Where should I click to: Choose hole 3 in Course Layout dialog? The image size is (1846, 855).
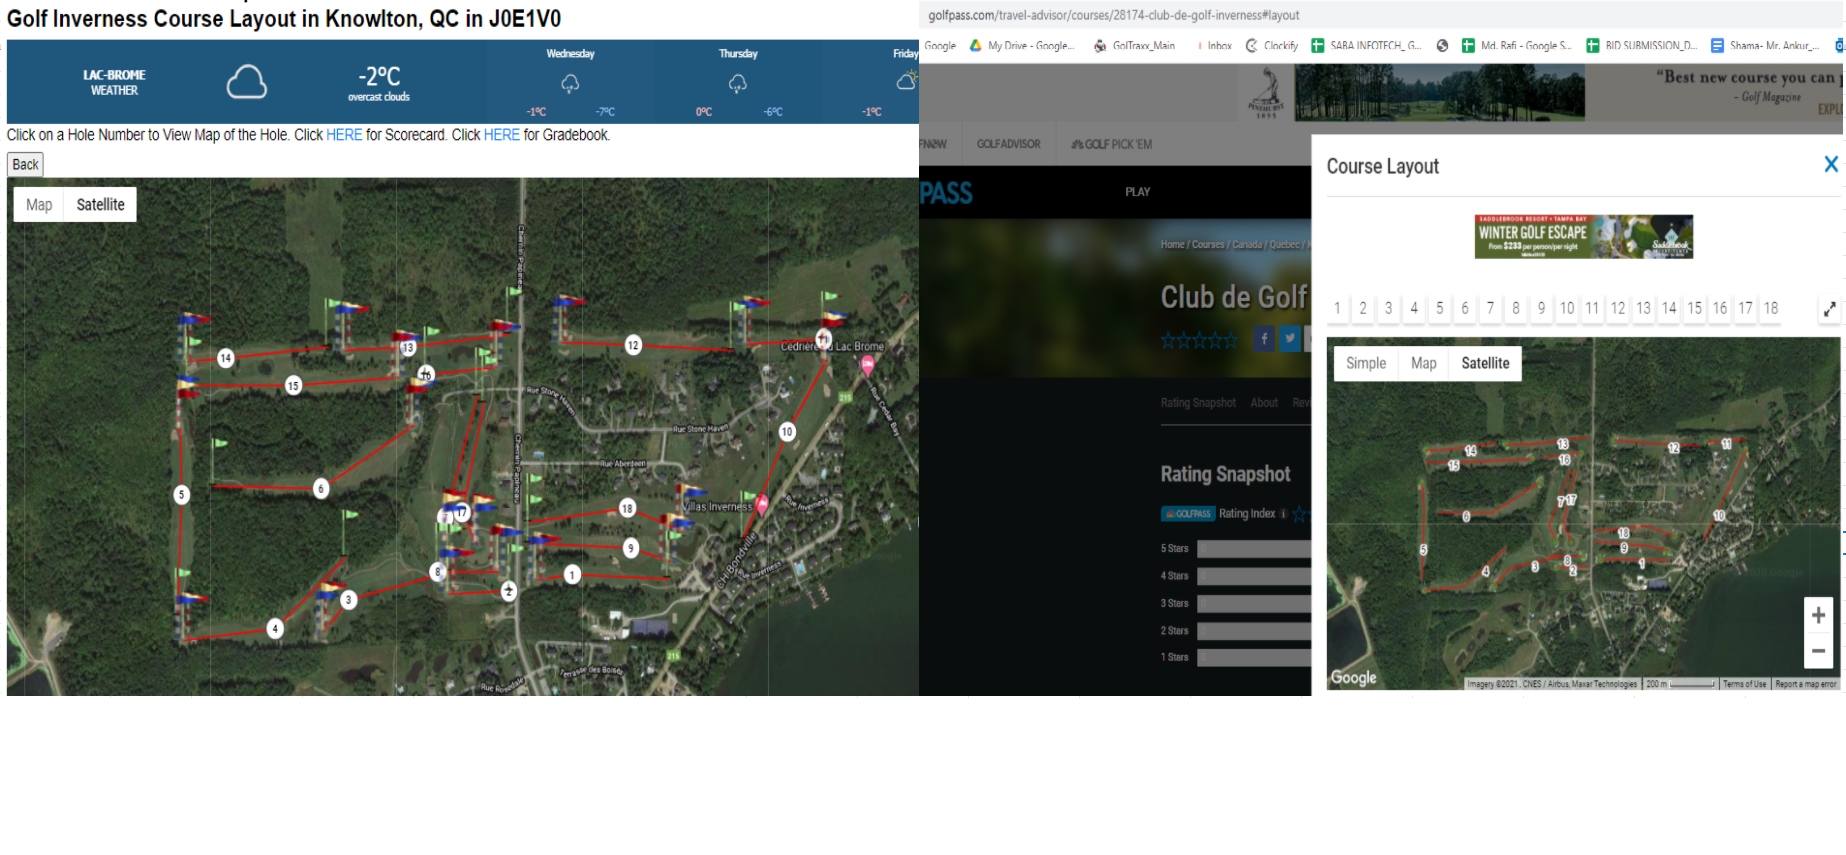click(x=1388, y=308)
